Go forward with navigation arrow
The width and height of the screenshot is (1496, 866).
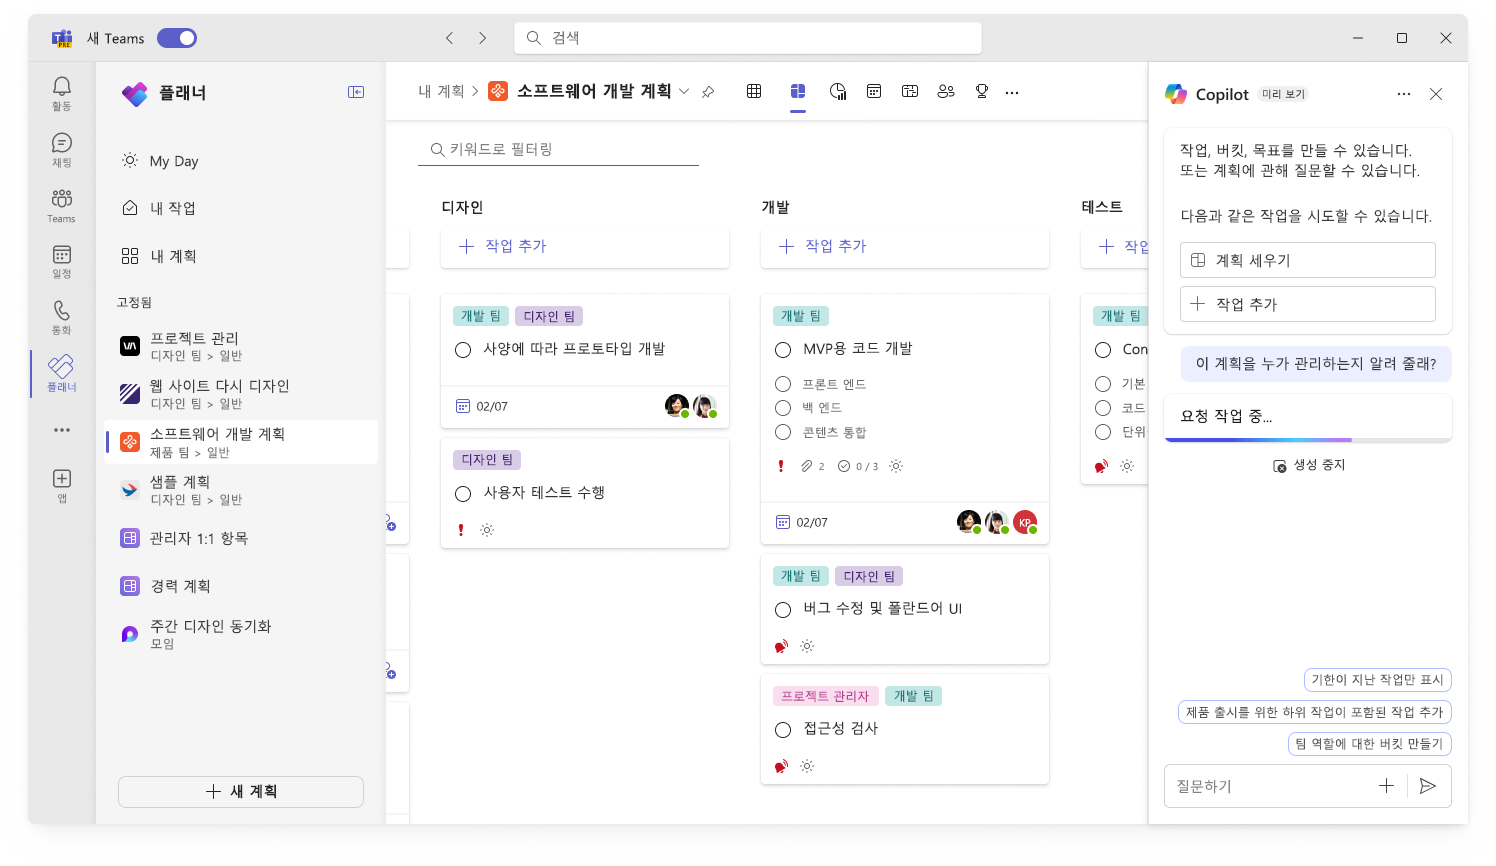(x=482, y=38)
